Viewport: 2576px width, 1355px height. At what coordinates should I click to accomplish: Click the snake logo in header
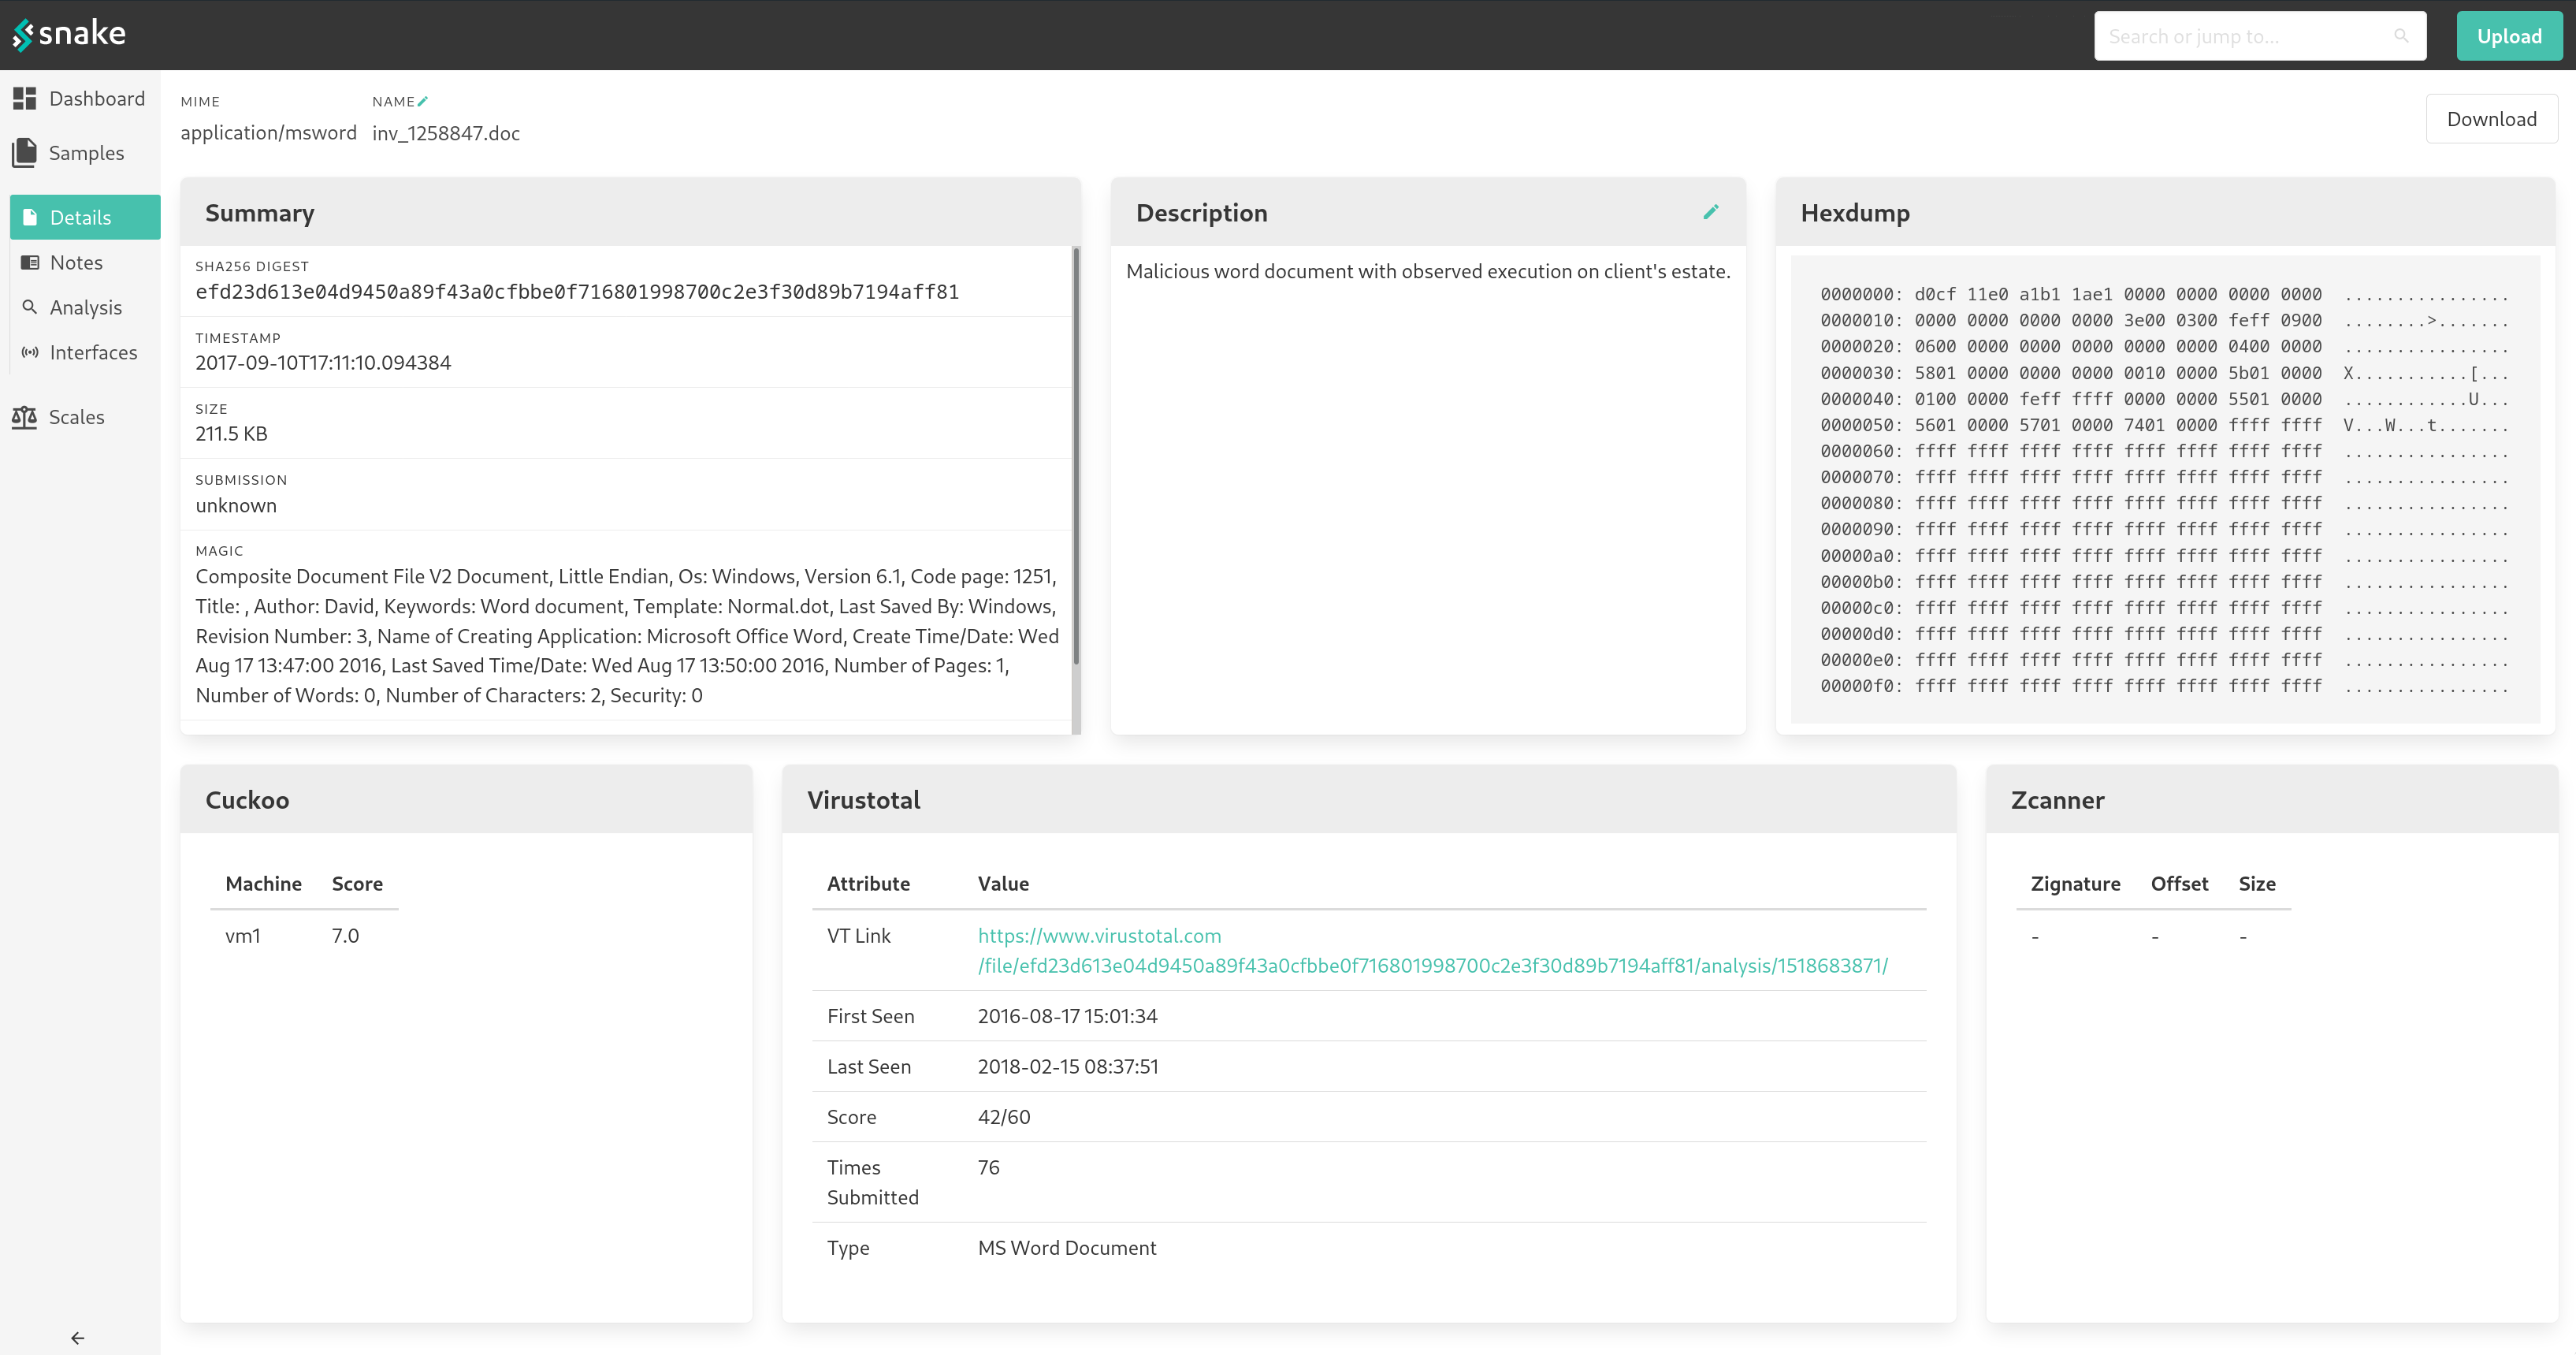click(69, 34)
